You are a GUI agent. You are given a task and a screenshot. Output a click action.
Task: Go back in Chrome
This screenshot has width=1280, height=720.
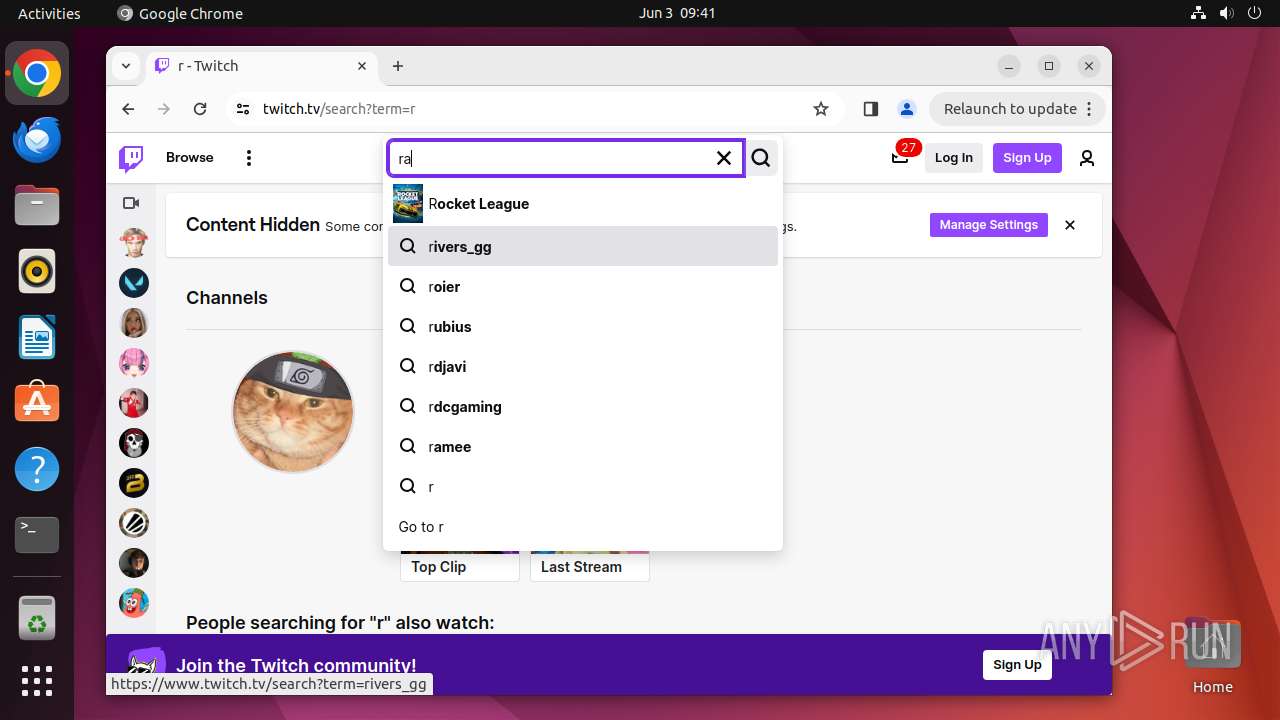point(128,109)
